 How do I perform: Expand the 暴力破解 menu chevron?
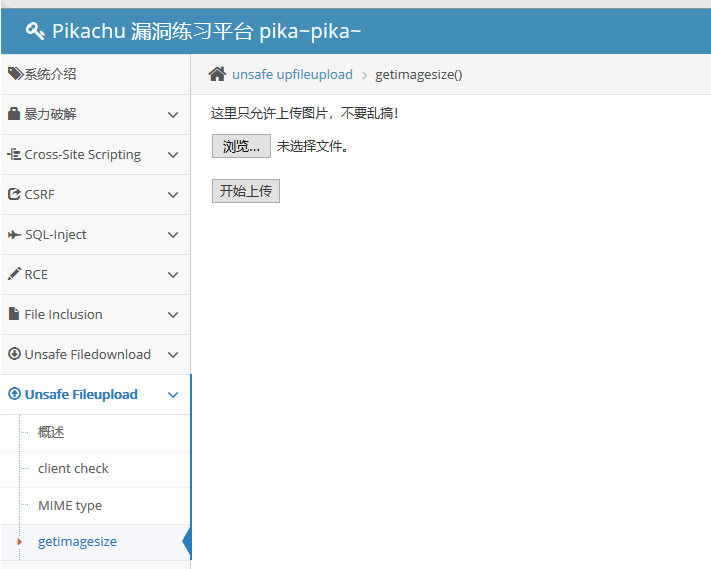click(x=173, y=115)
